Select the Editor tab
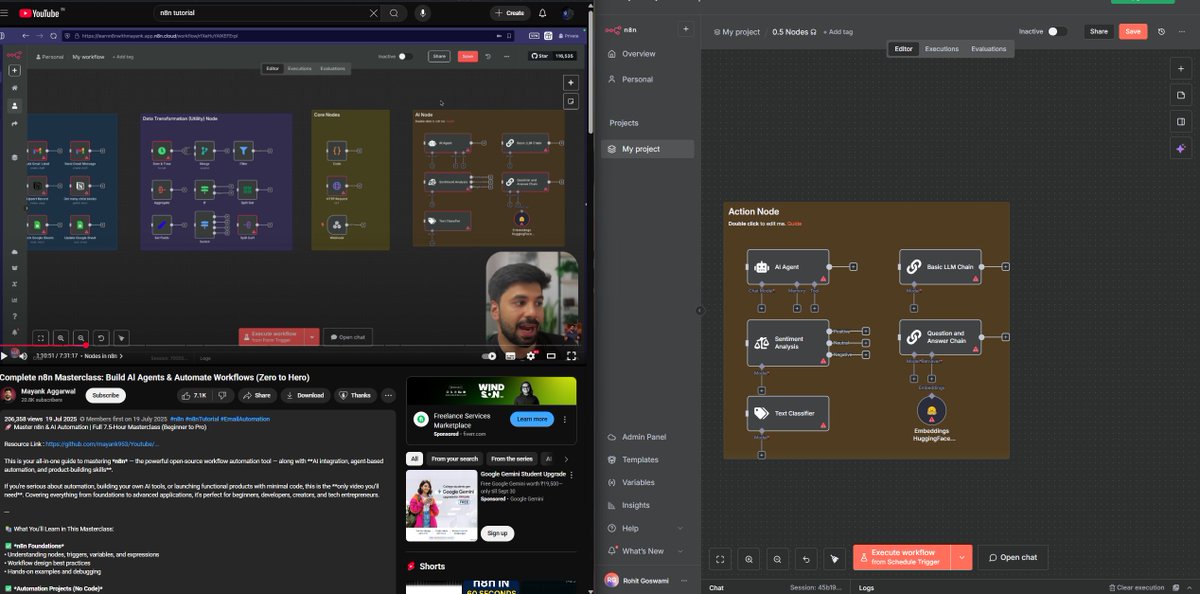 tap(903, 49)
